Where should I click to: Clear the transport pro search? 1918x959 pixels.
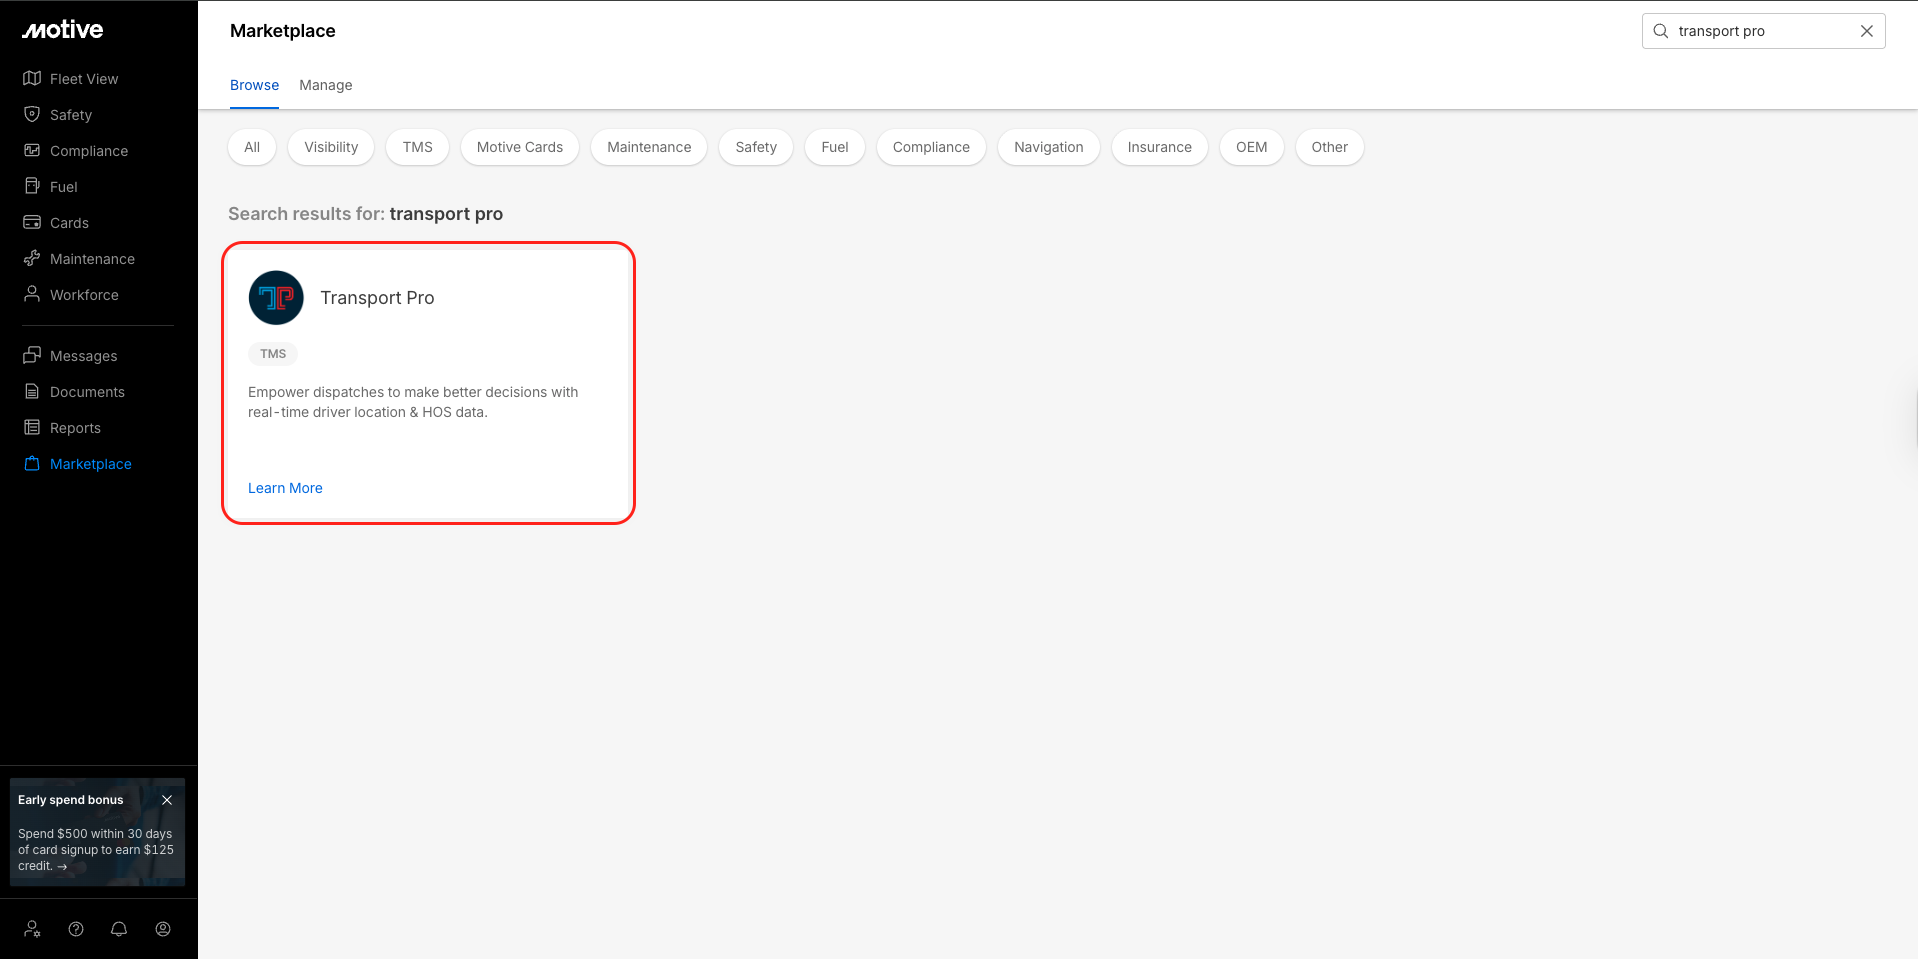[x=1867, y=31]
